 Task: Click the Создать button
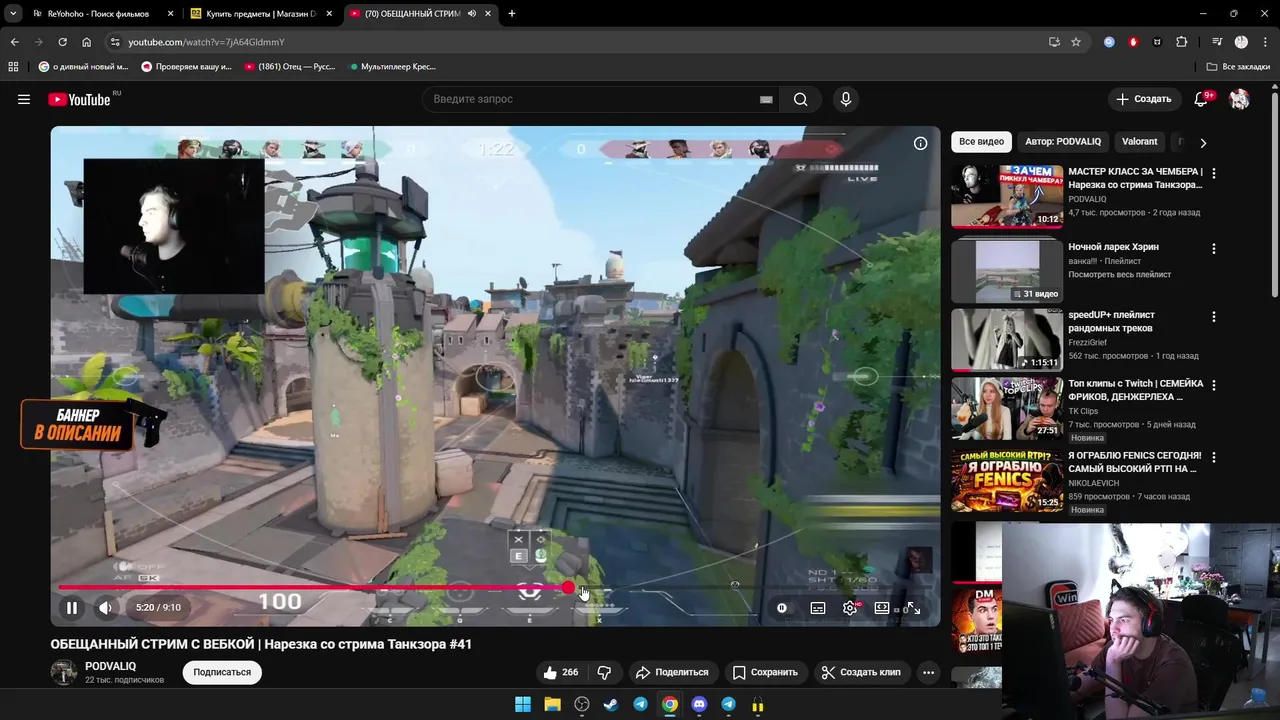pos(1144,99)
